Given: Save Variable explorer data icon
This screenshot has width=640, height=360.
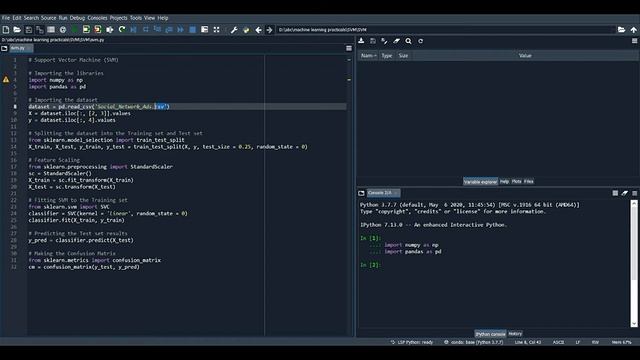Looking at the screenshot, I should pyautogui.click(x=373, y=41).
